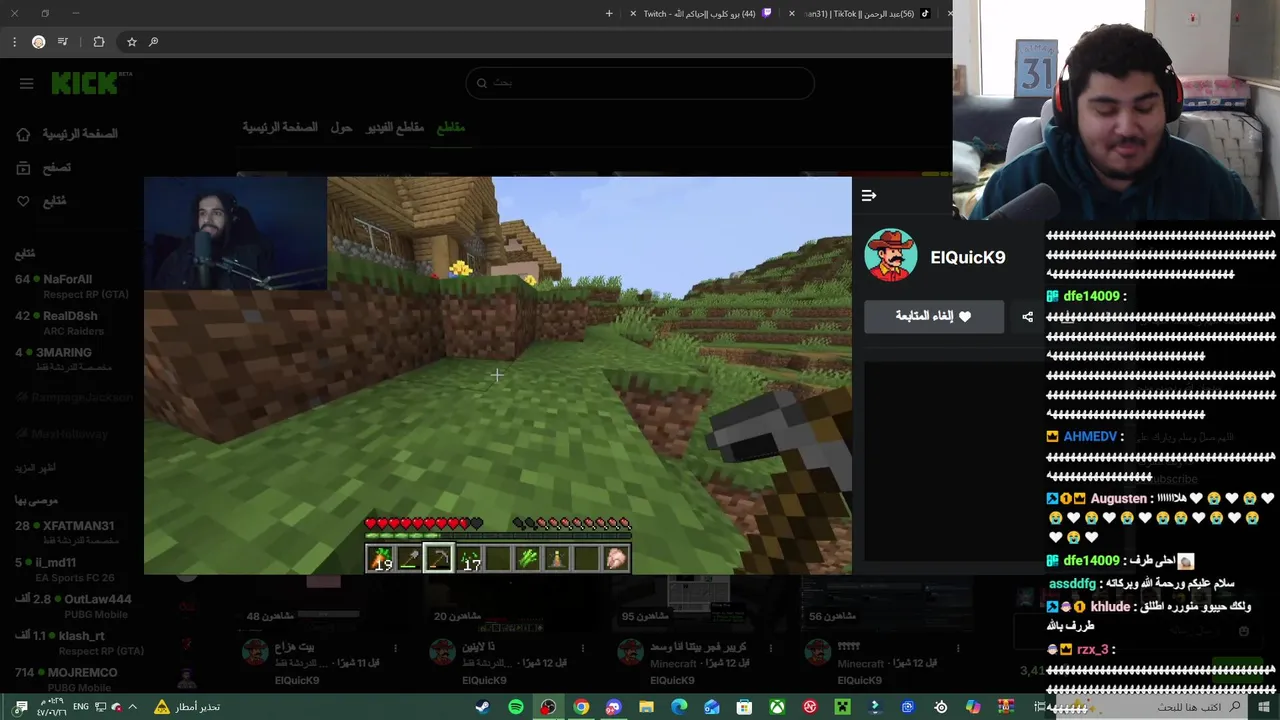The width and height of the screenshot is (1280, 720).
Task: Open the Chrome three-dot menu
Action: coord(14,42)
